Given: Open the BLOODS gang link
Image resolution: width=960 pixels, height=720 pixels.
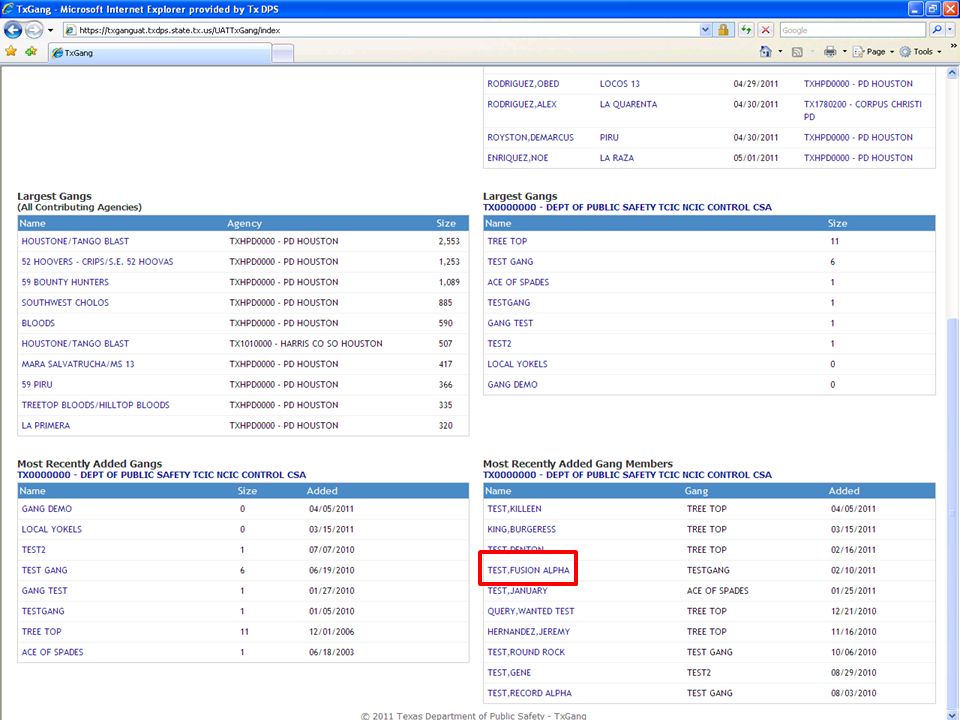Looking at the screenshot, I should coord(38,323).
